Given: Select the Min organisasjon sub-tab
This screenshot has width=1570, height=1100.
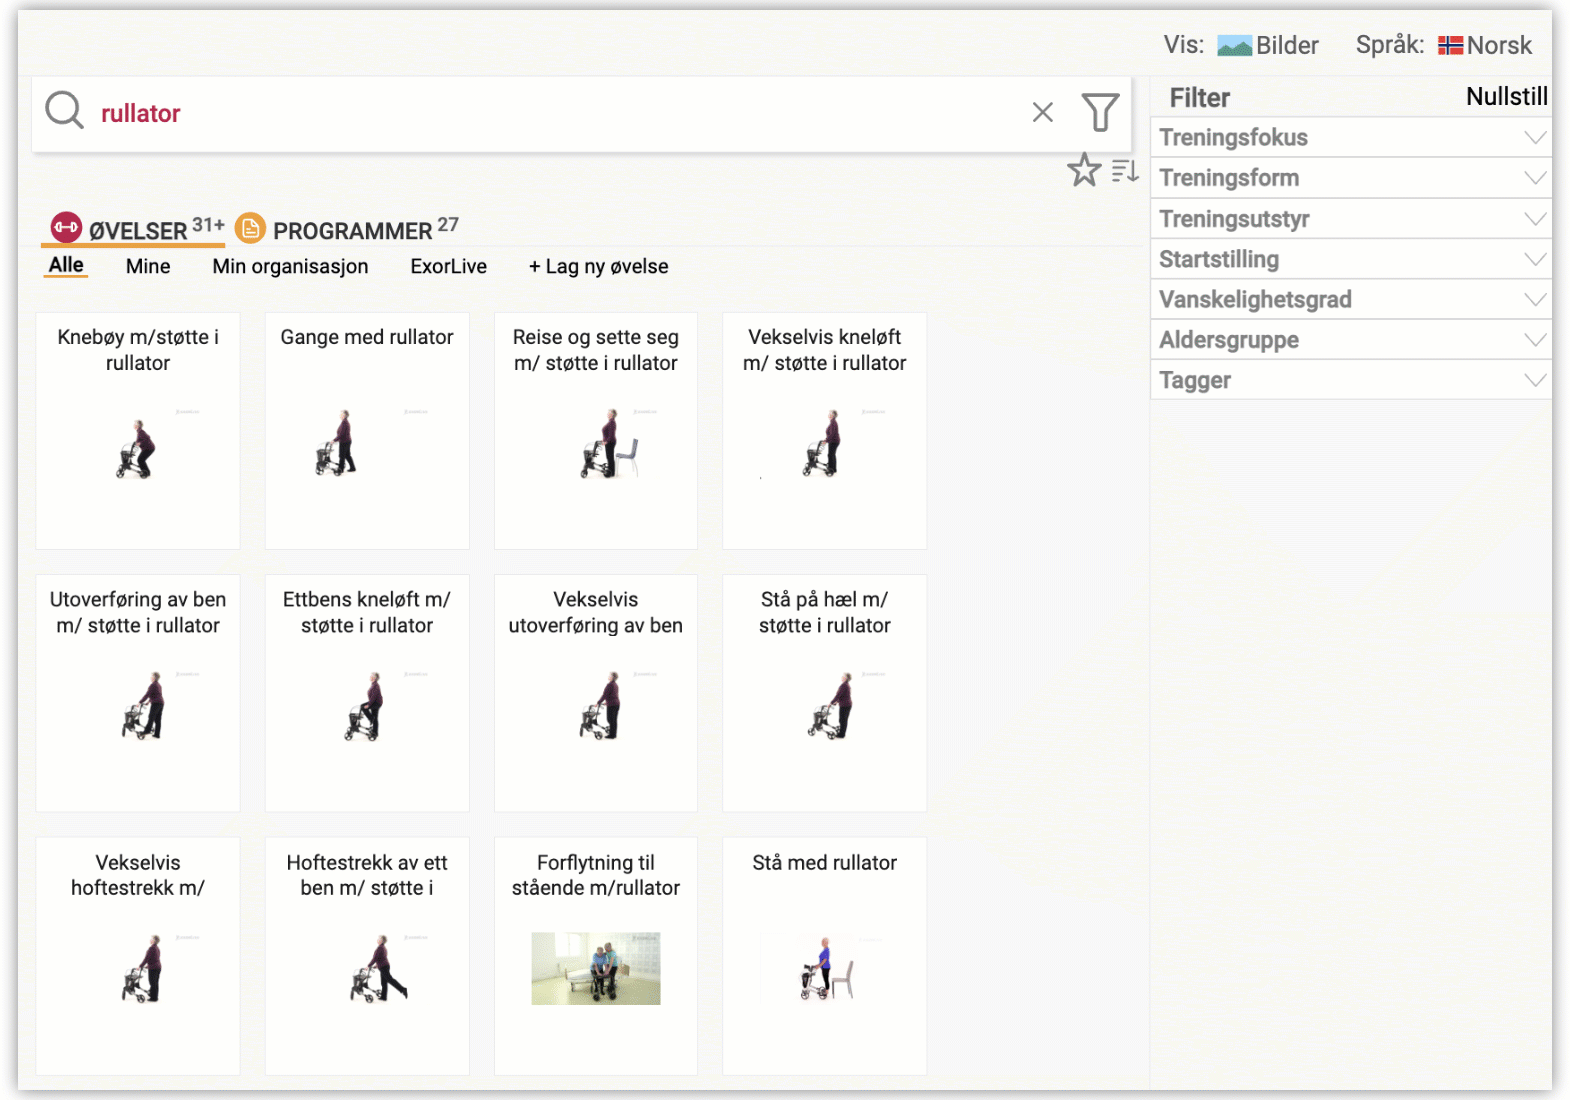Looking at the screenshot, I should pos(290,267).
